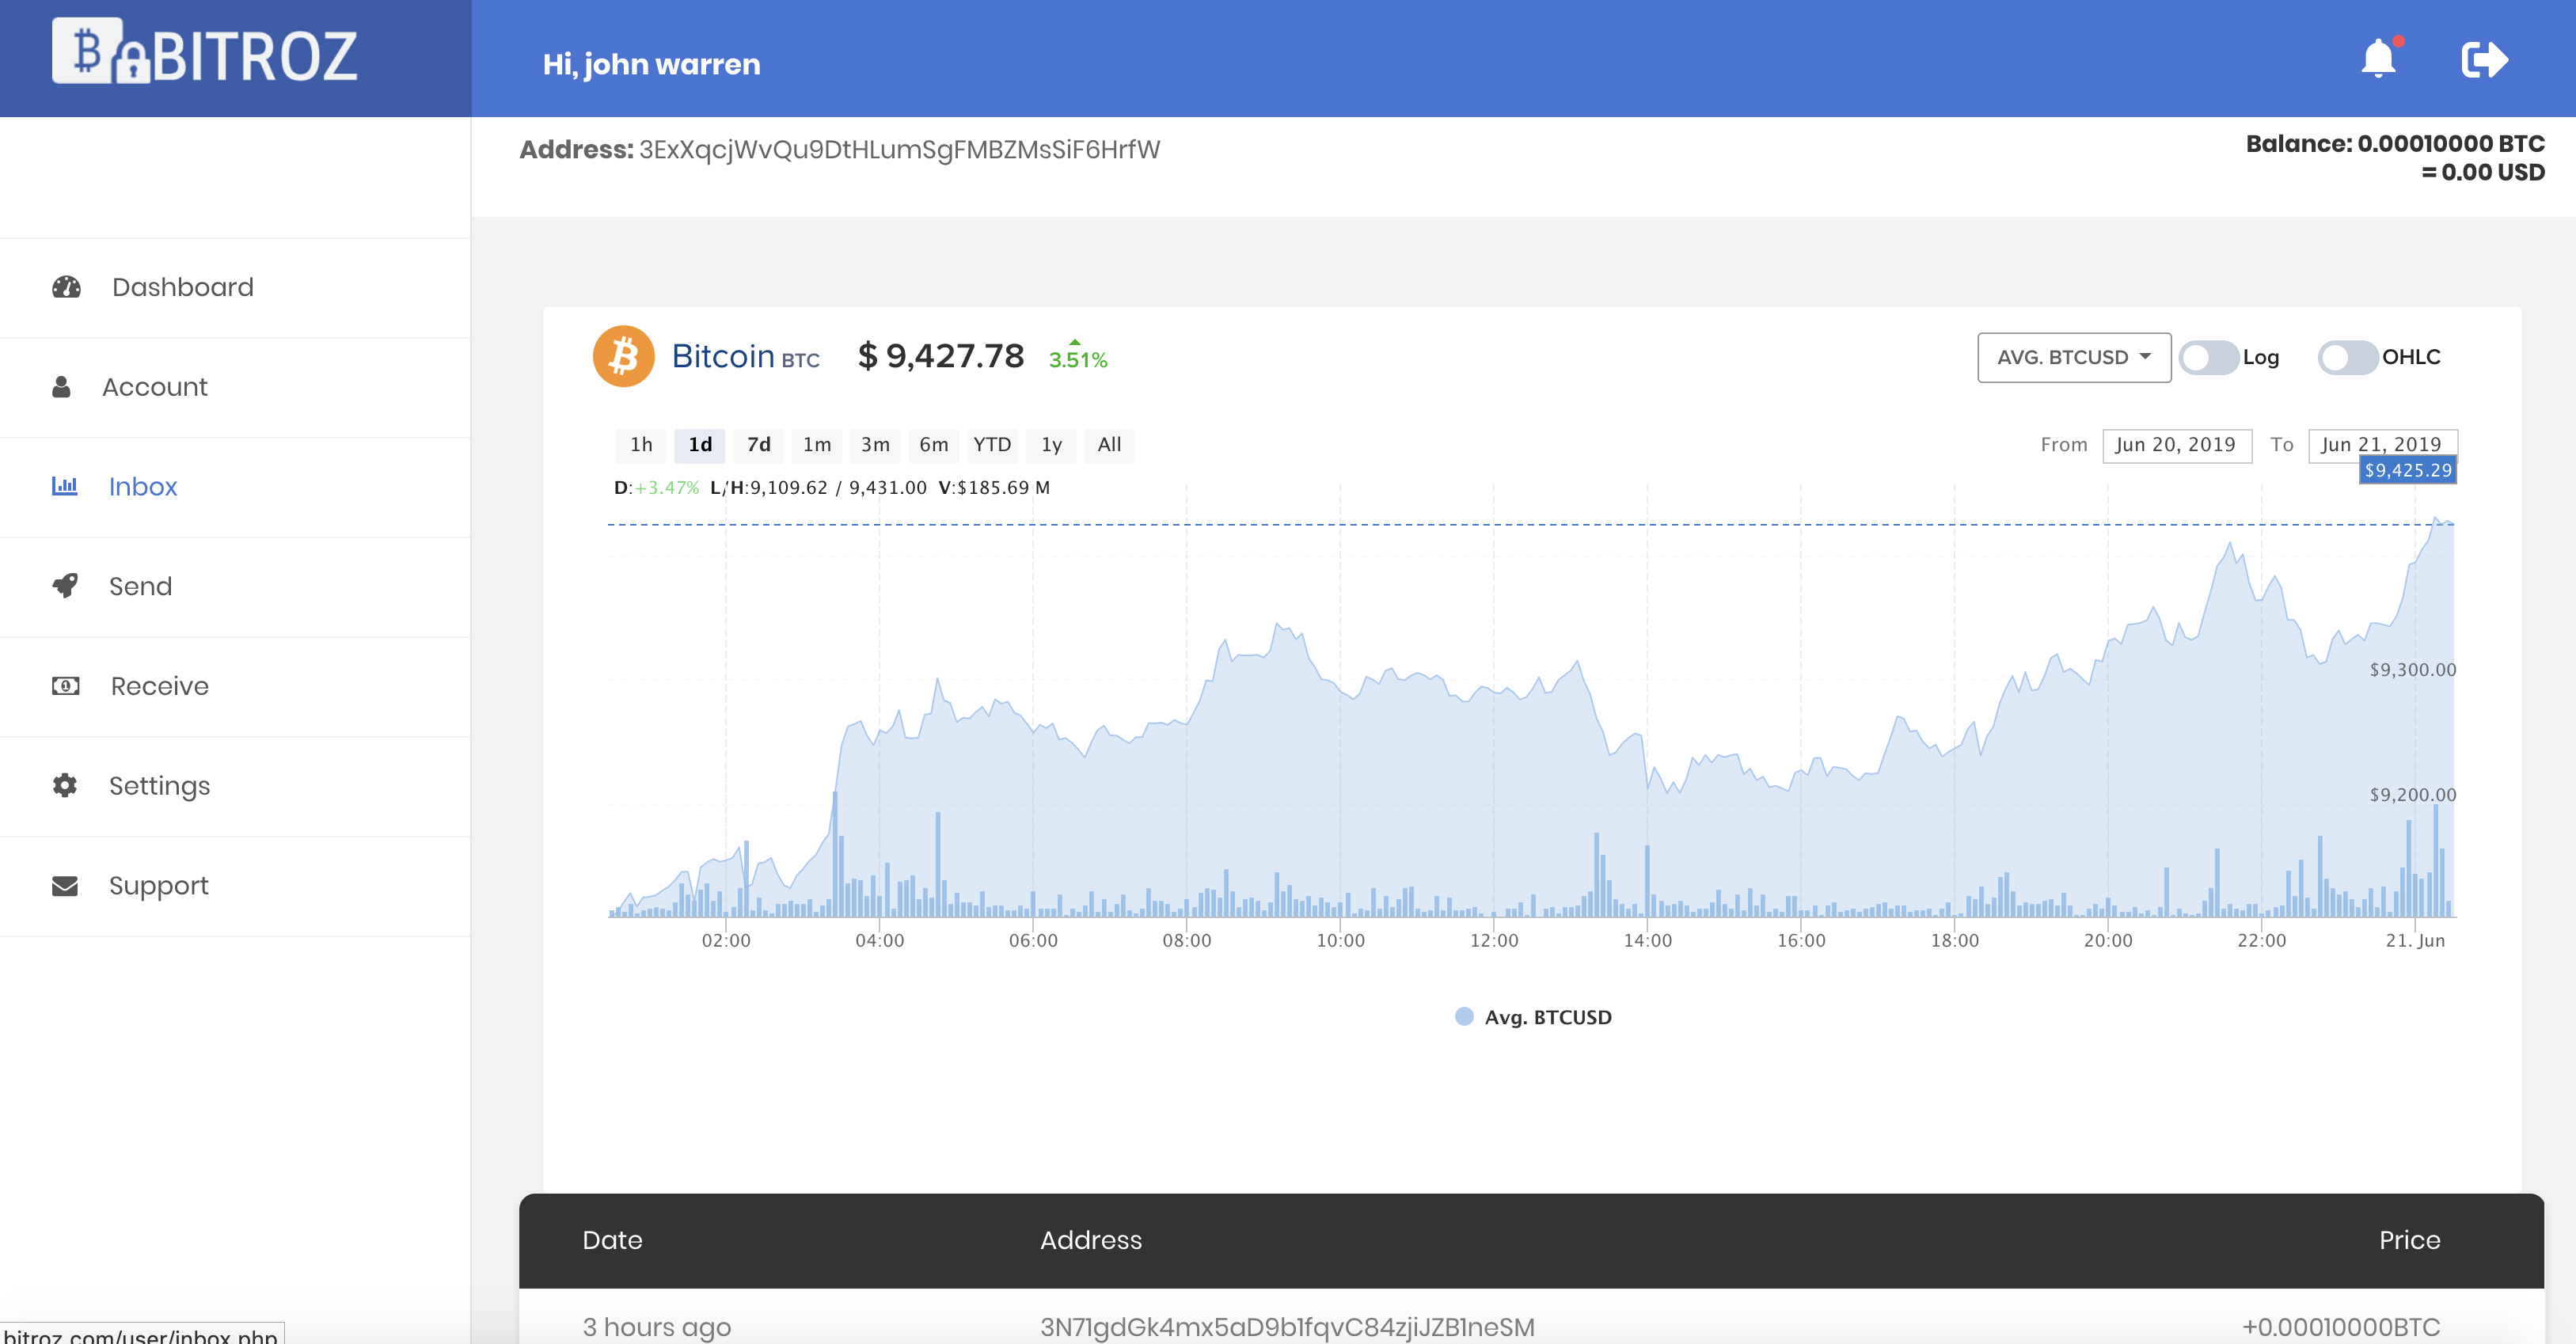Toggle the Avg. BTCUSD legend marker
The height and width of the screenshot is (1344, 2576).
(x=1464, y=1017)
